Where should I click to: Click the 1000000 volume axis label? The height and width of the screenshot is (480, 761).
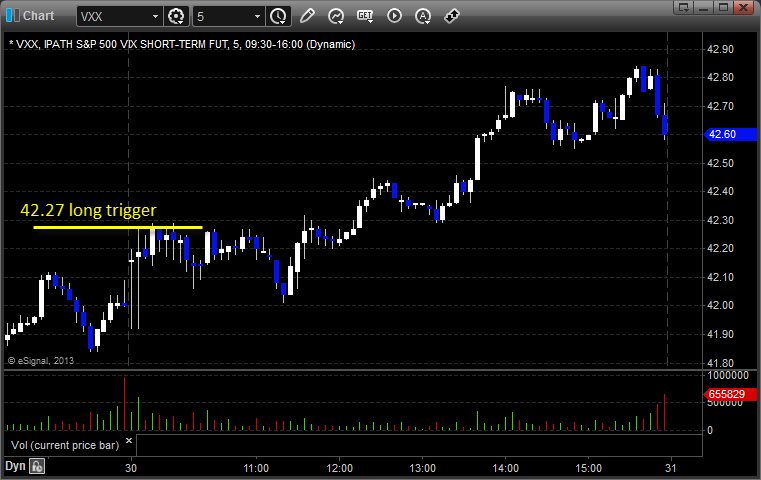(x=728, y=376)
